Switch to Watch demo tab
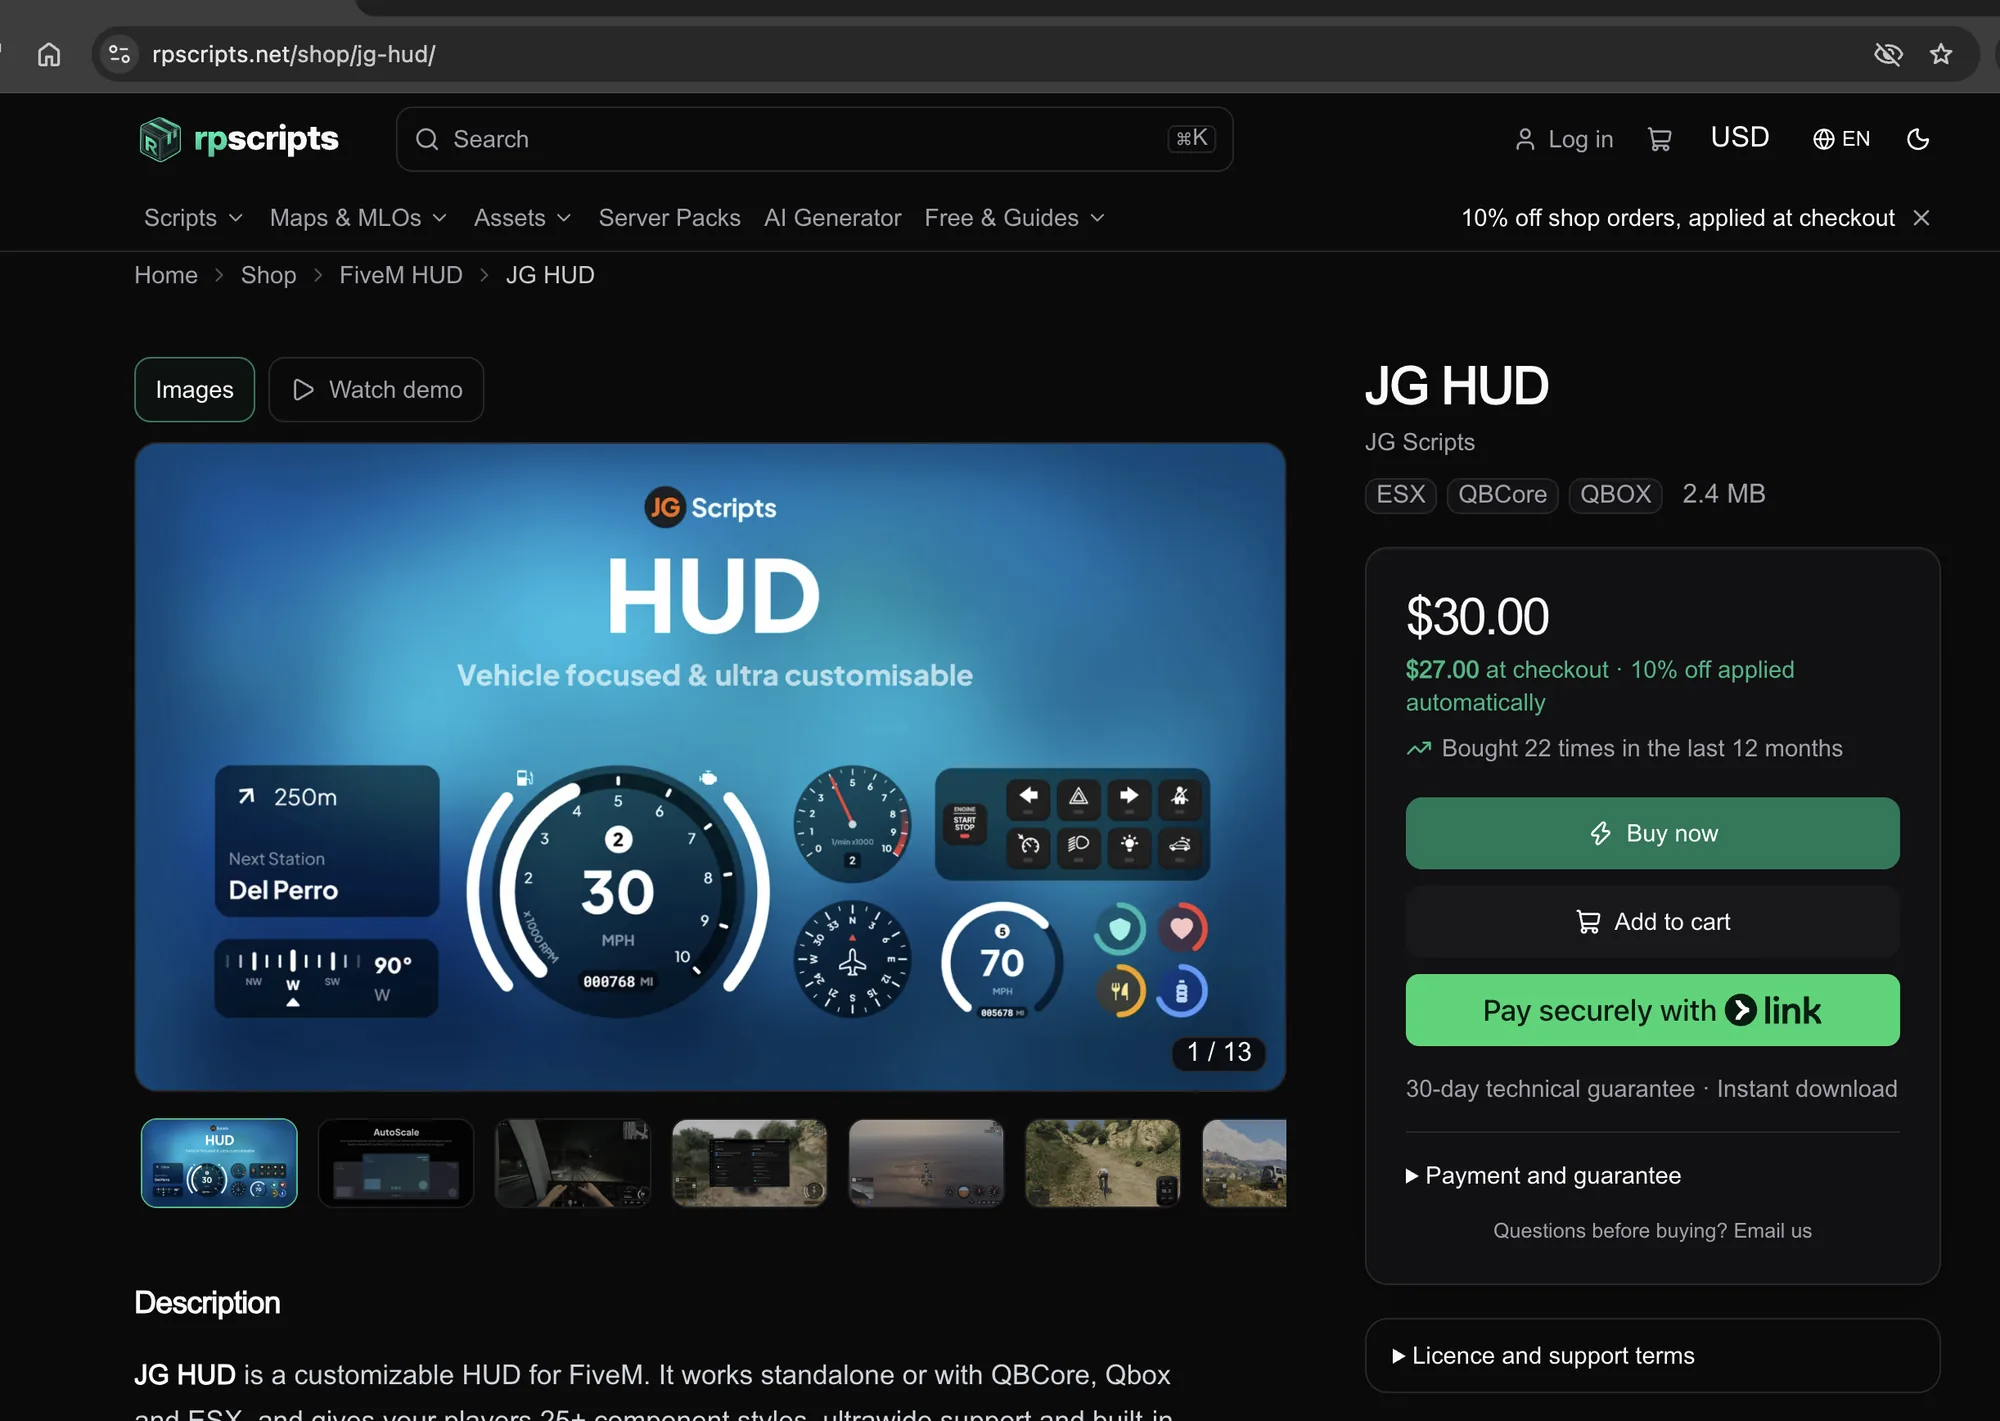The width and height of the screenshot is (2000, 1421). click(x=376, y=390)
